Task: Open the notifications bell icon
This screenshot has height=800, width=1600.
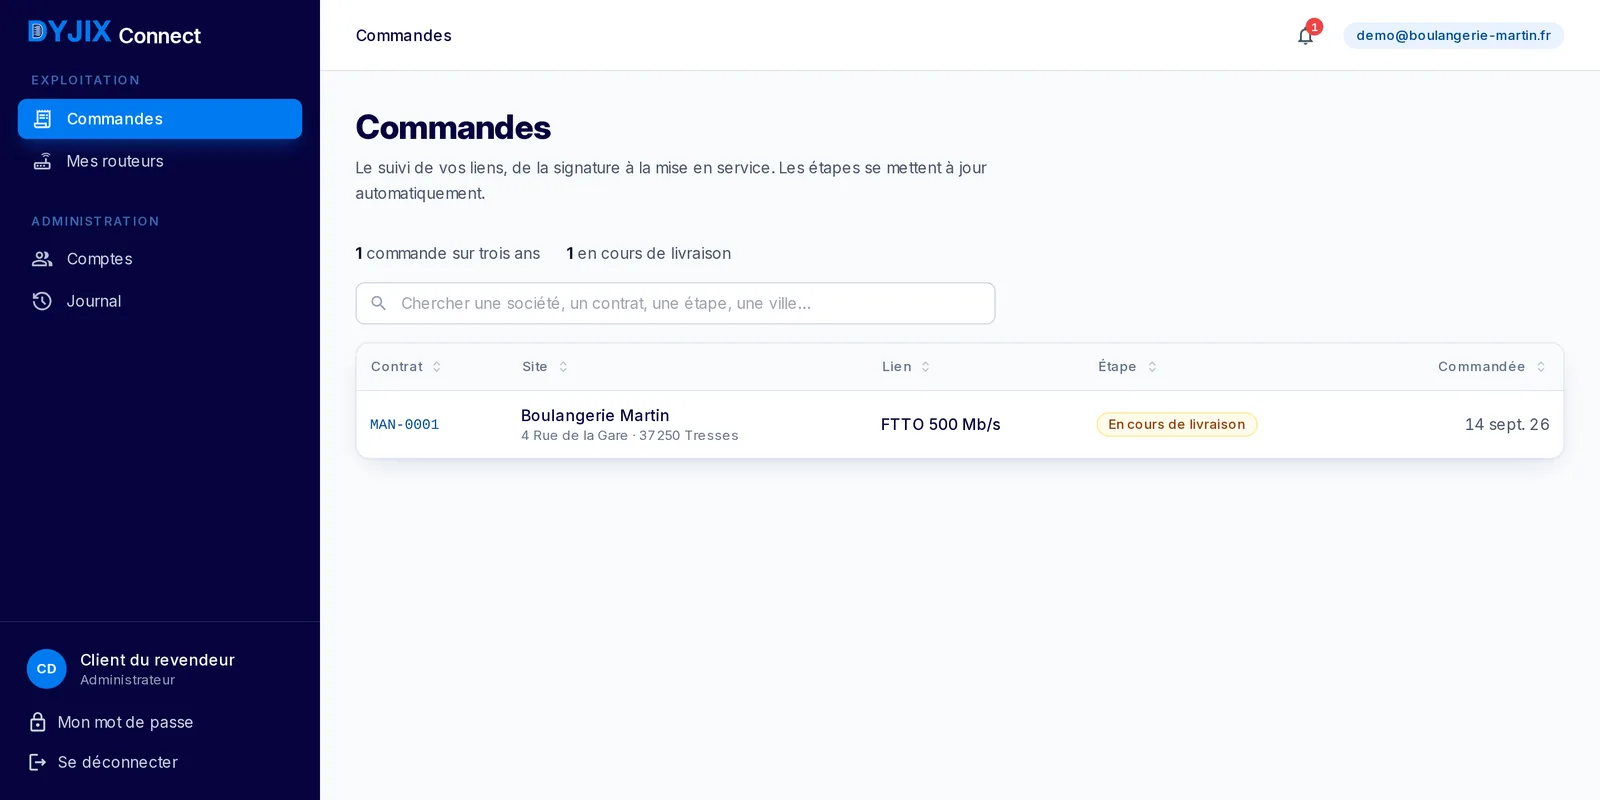Action: [x=1305, y=36]
